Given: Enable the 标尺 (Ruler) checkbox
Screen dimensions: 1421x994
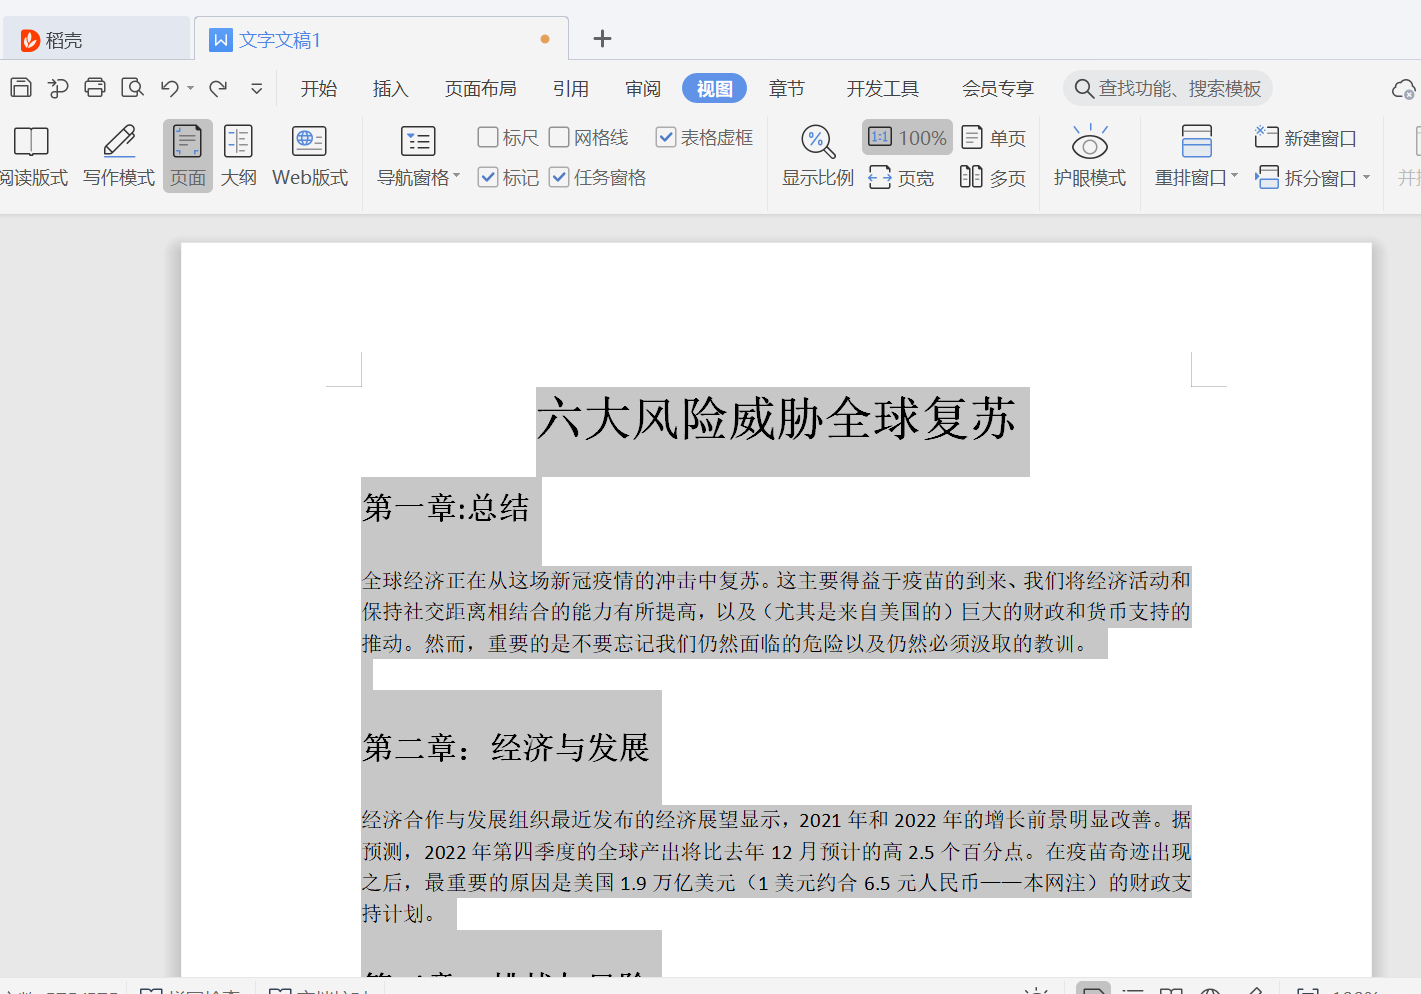Looking at the screenshot, I should (x=490, y=137).
